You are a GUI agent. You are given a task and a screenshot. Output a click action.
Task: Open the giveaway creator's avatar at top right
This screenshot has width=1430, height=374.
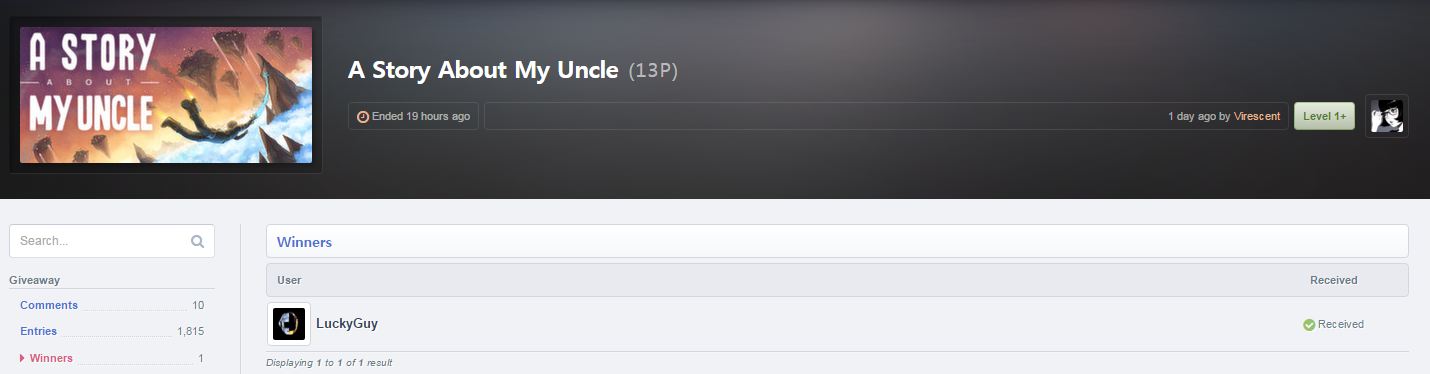pyautogui.click(x=1387, y=116)
